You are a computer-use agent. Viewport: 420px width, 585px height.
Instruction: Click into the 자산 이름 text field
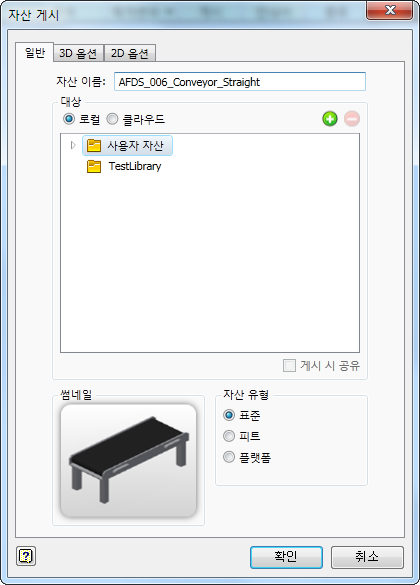pyautogui.click(x=240, y=82)
